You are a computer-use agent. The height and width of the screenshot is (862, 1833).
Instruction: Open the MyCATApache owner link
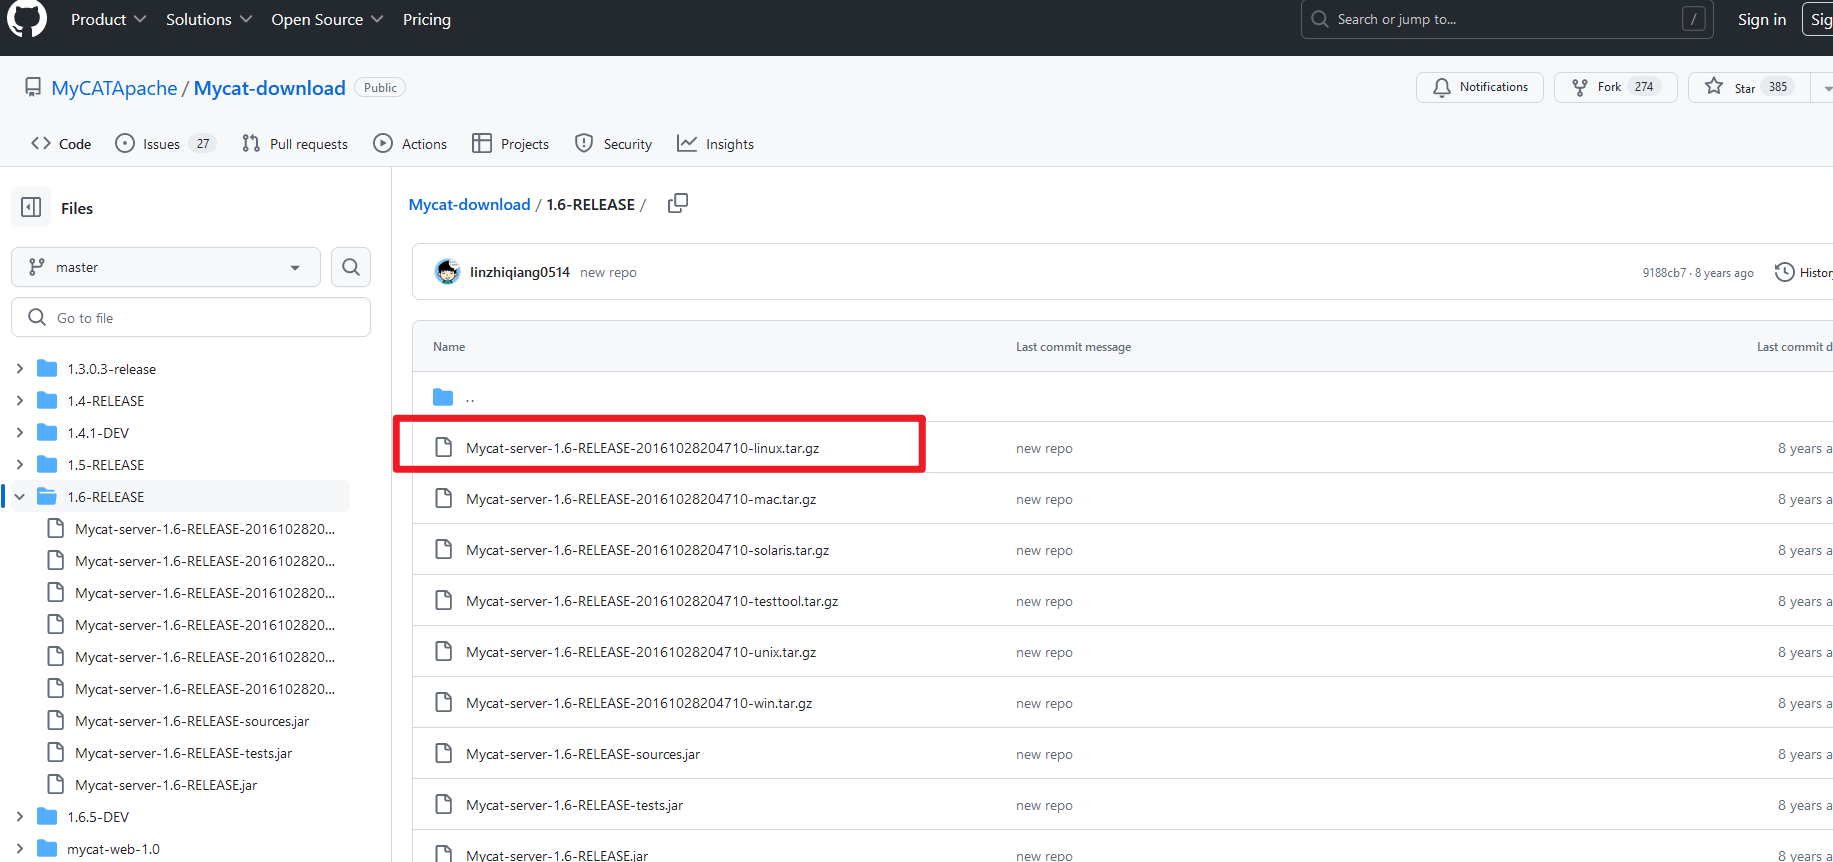click(114, 88)
